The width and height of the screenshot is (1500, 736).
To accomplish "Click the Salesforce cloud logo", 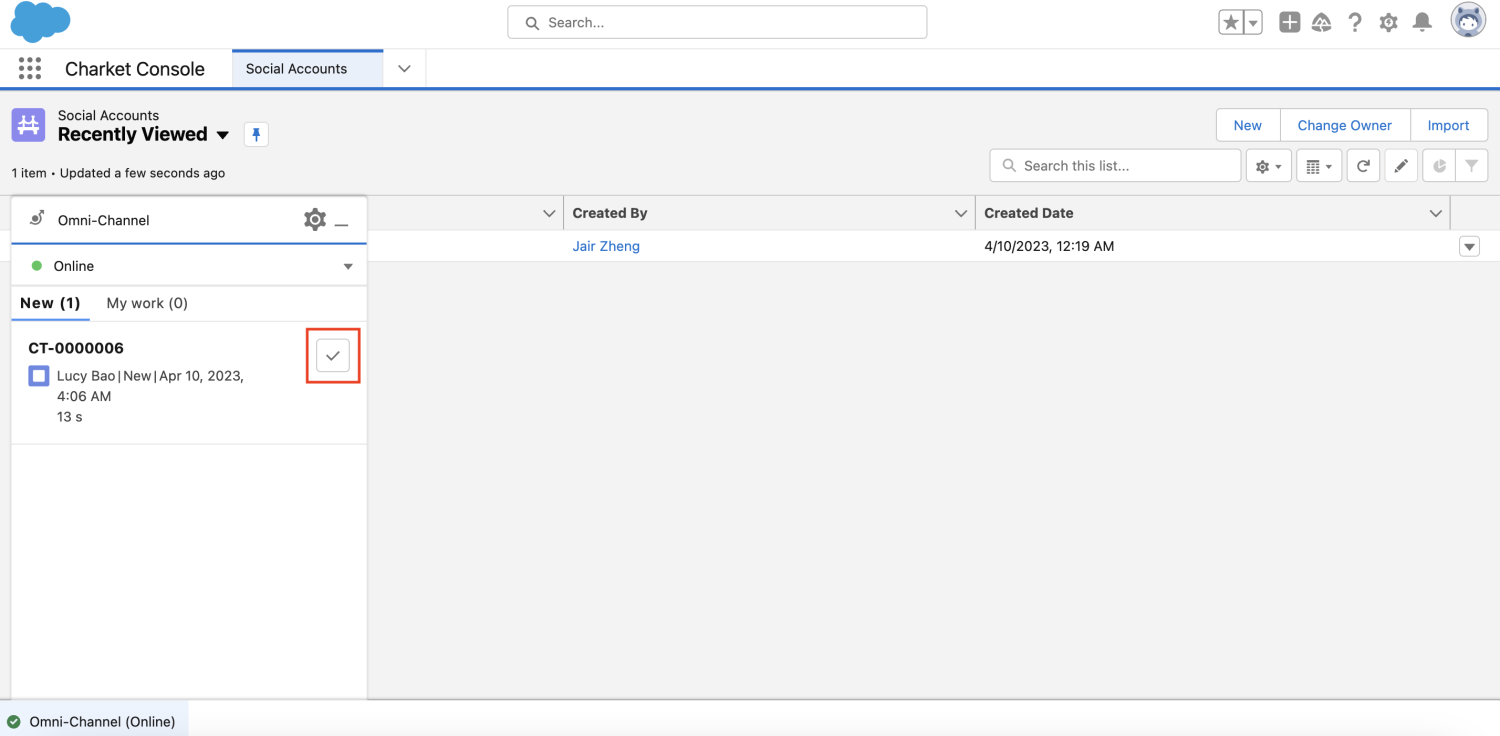I will [40, 22].
